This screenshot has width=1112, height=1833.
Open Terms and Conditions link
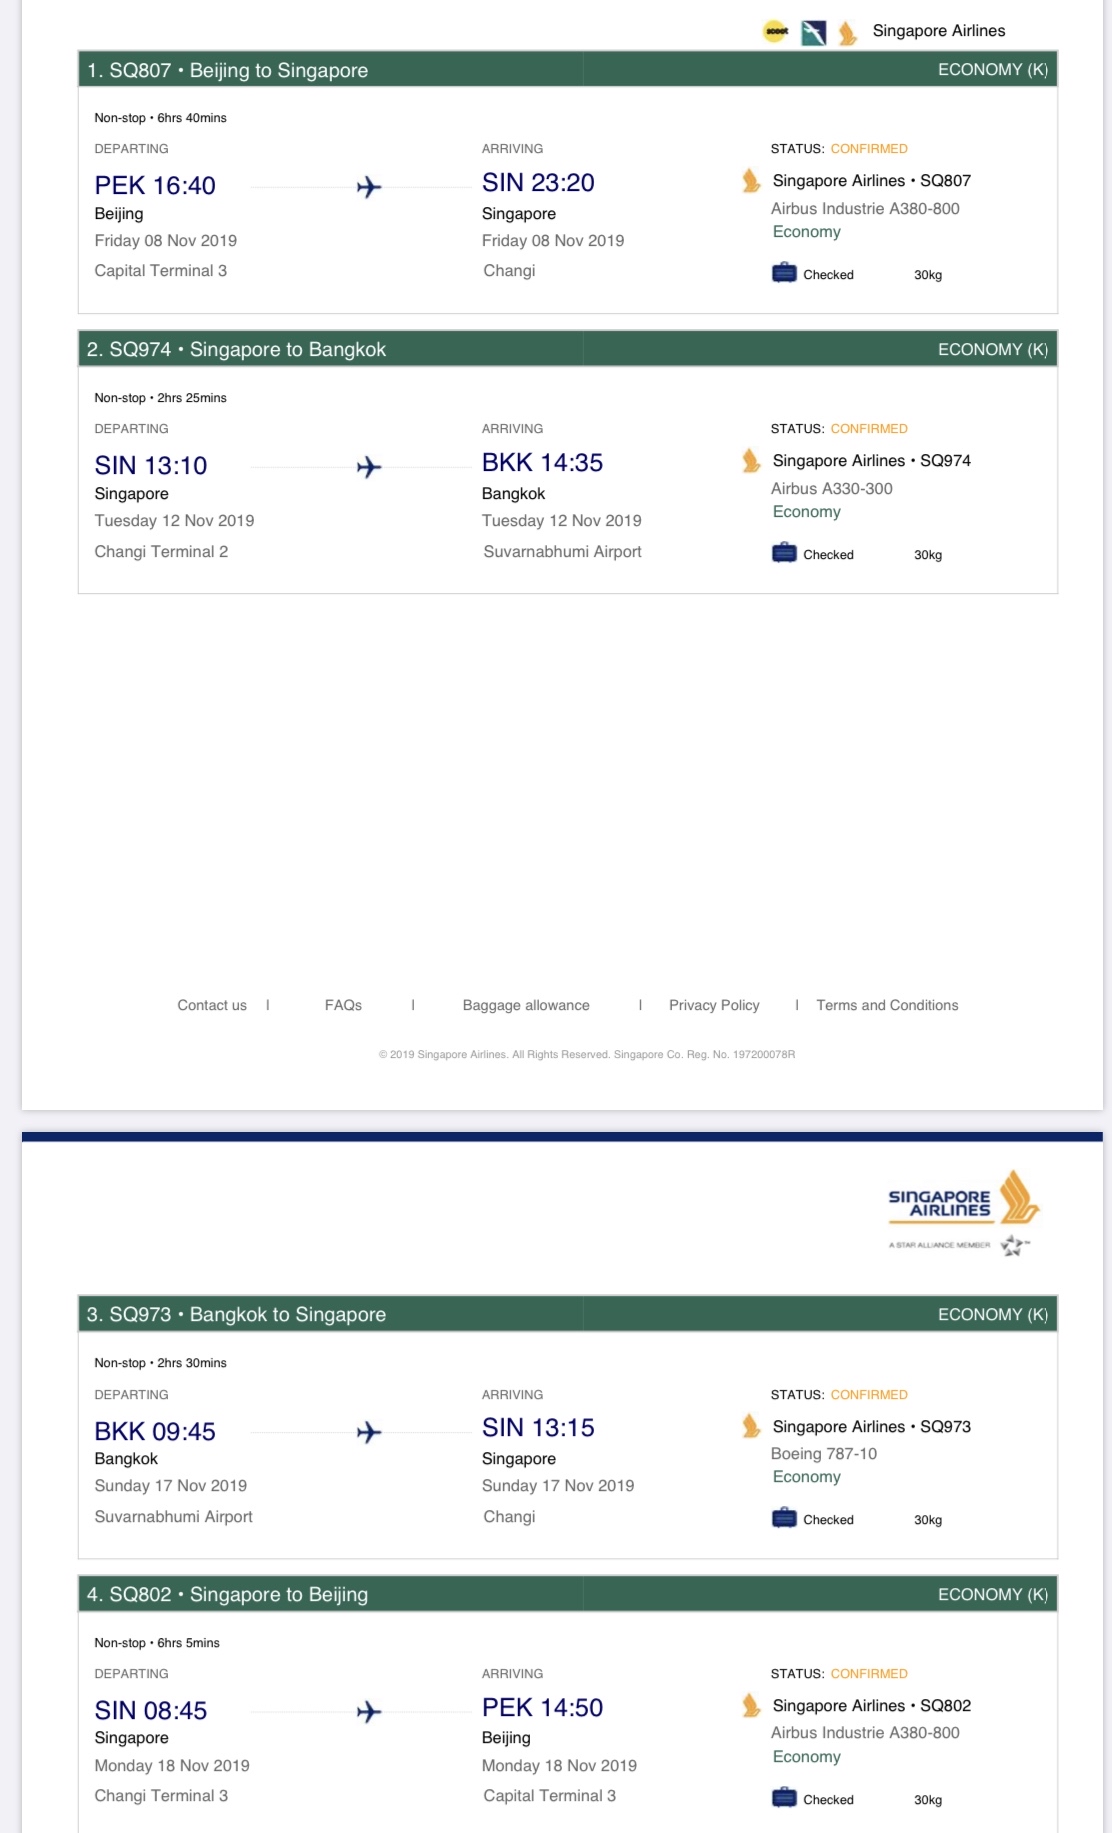pos(887,1005)
